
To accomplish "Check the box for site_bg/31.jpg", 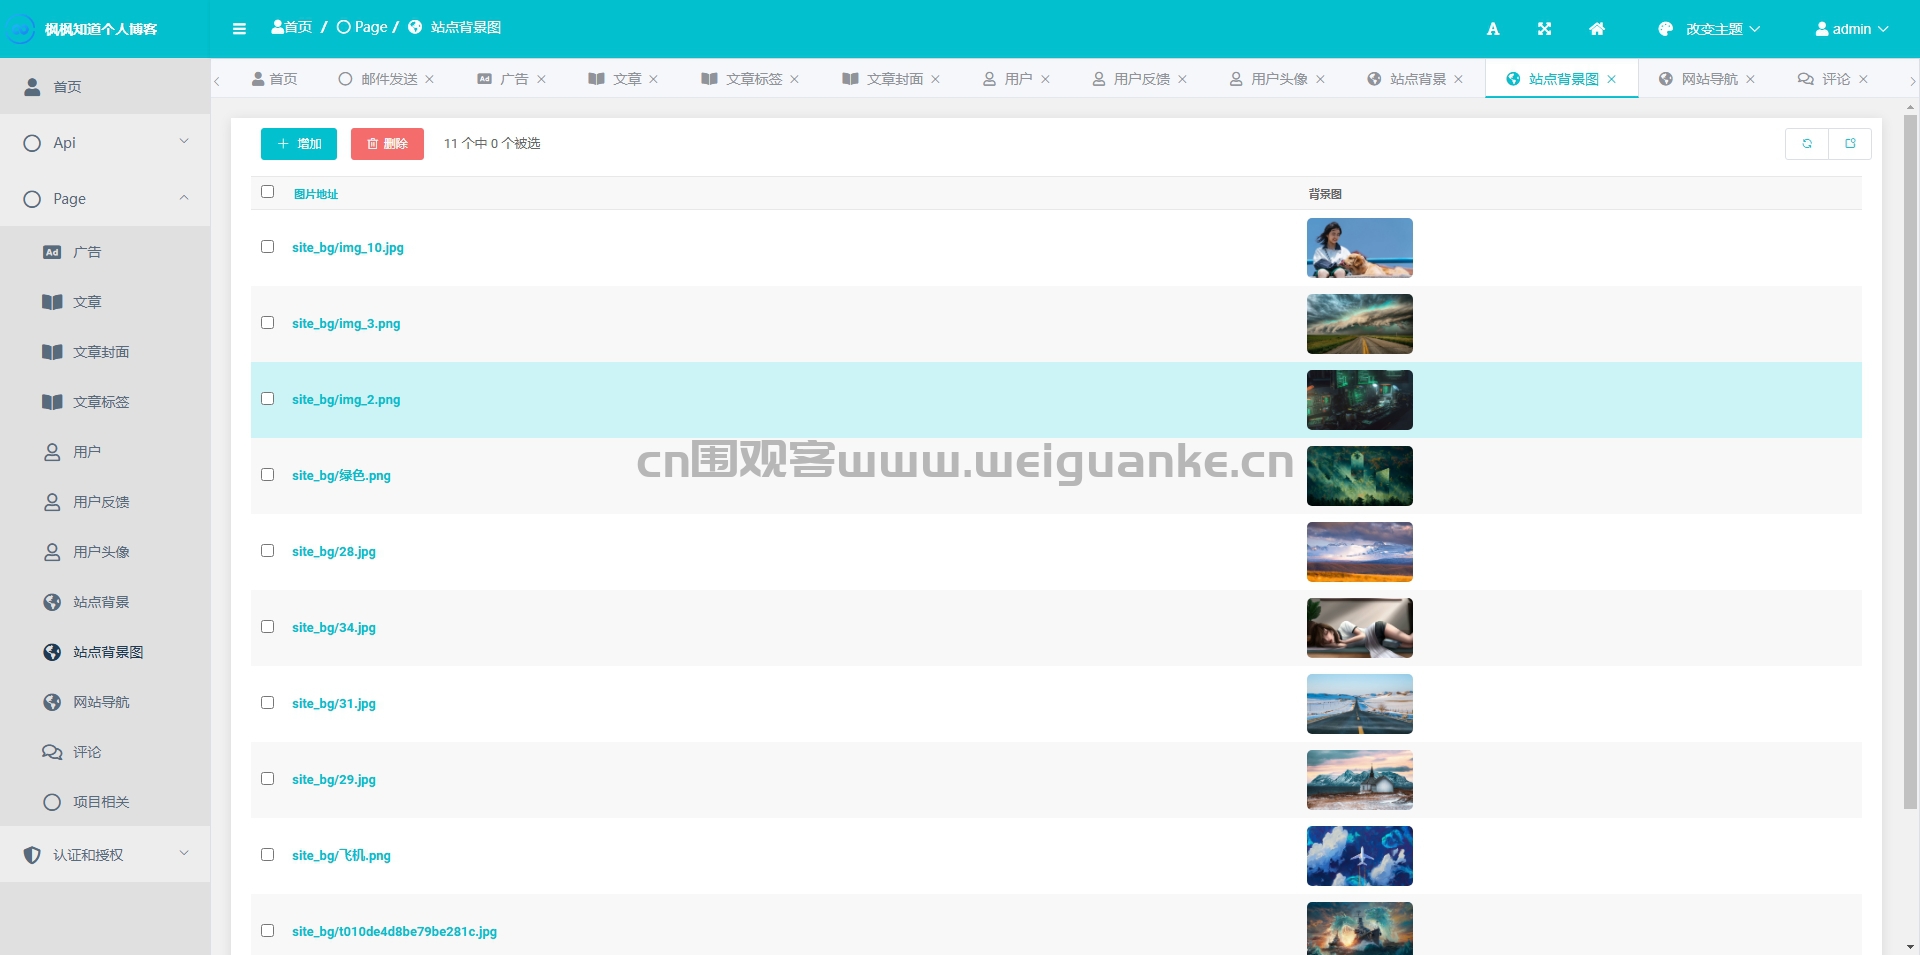I will [267, 703].
